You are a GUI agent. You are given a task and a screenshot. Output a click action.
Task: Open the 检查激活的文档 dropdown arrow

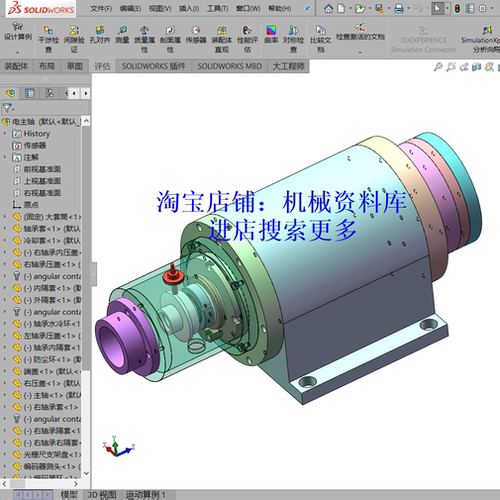tap(360, 52)
